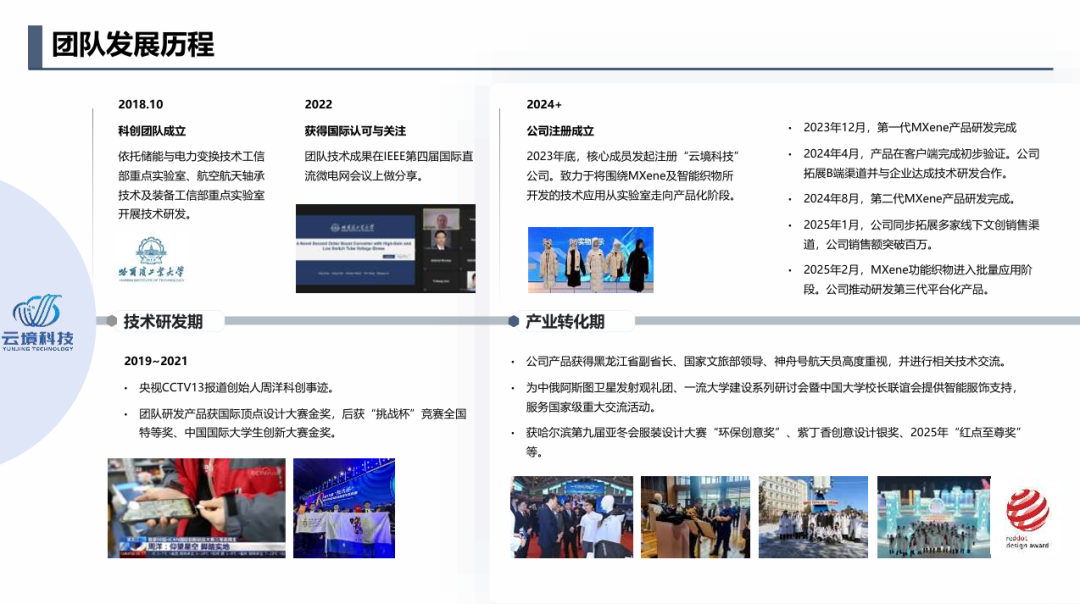
Task: Click the 公司注册成立 heading
Action: [x=560, y=131]
